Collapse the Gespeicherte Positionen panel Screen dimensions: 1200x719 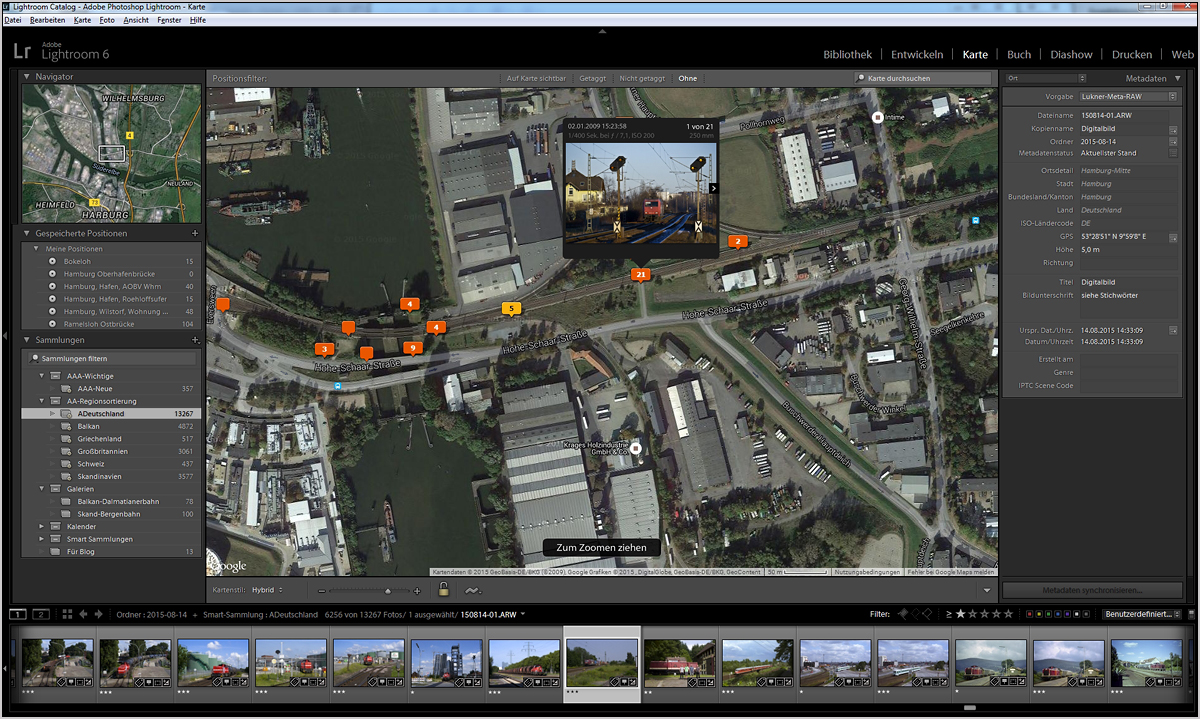click(27, 234)
